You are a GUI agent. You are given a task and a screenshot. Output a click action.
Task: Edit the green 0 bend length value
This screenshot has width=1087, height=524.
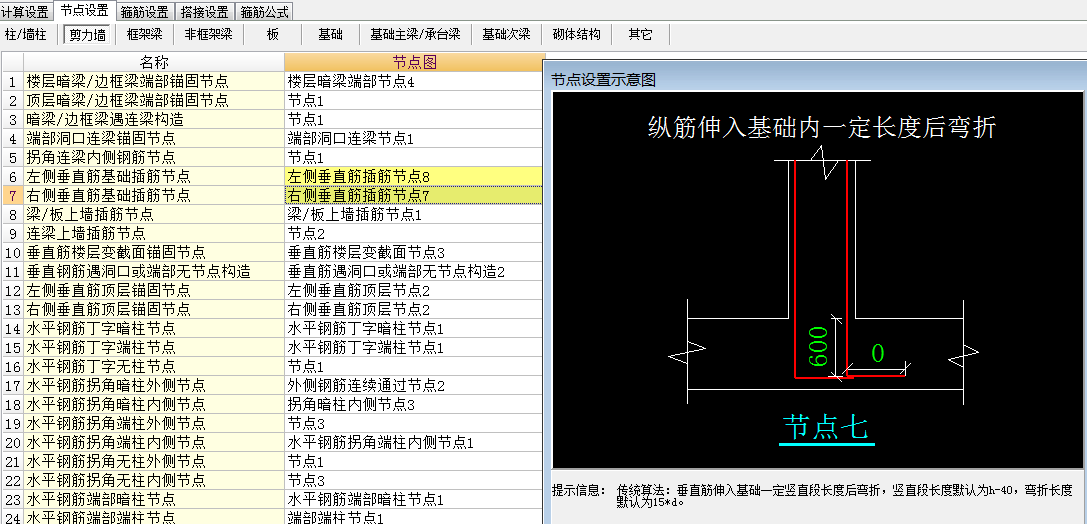coord(878,353)
